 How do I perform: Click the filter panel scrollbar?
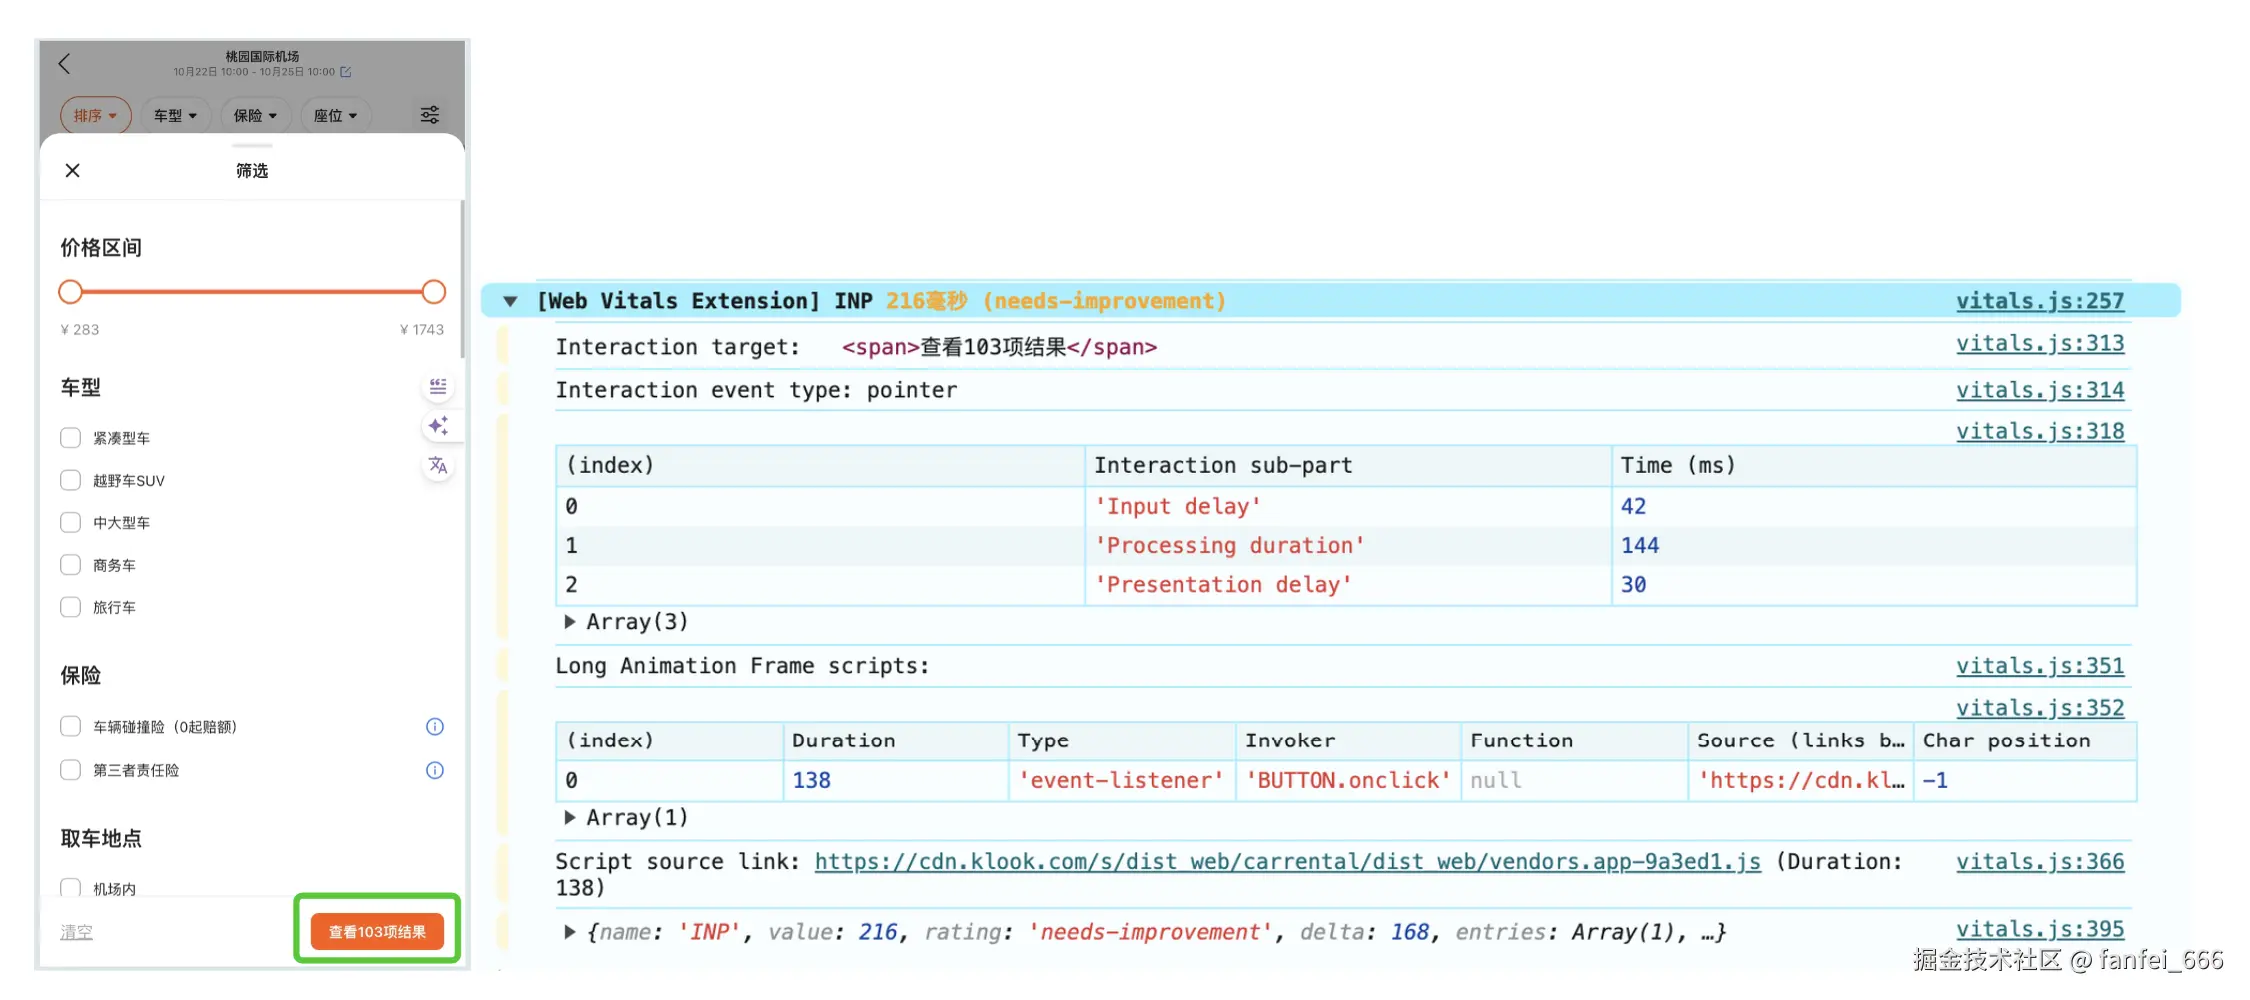(462, 279)
